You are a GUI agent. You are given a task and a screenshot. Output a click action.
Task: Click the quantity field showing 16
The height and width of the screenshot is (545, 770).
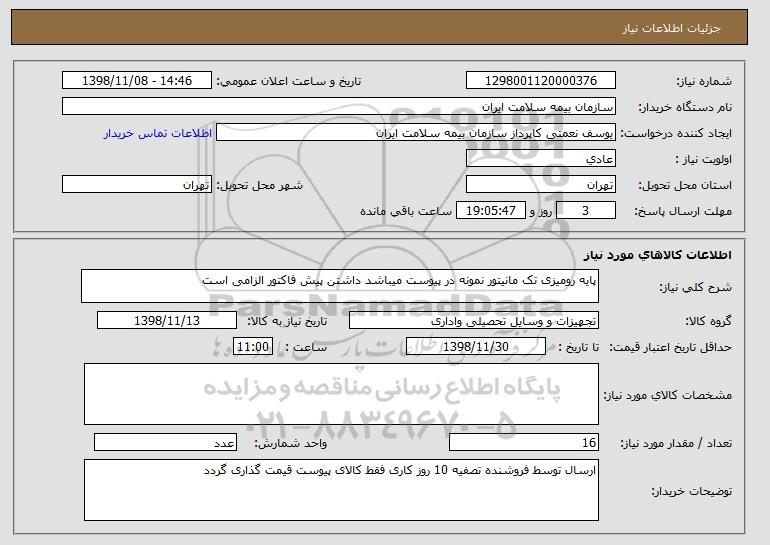pos(524,442)
